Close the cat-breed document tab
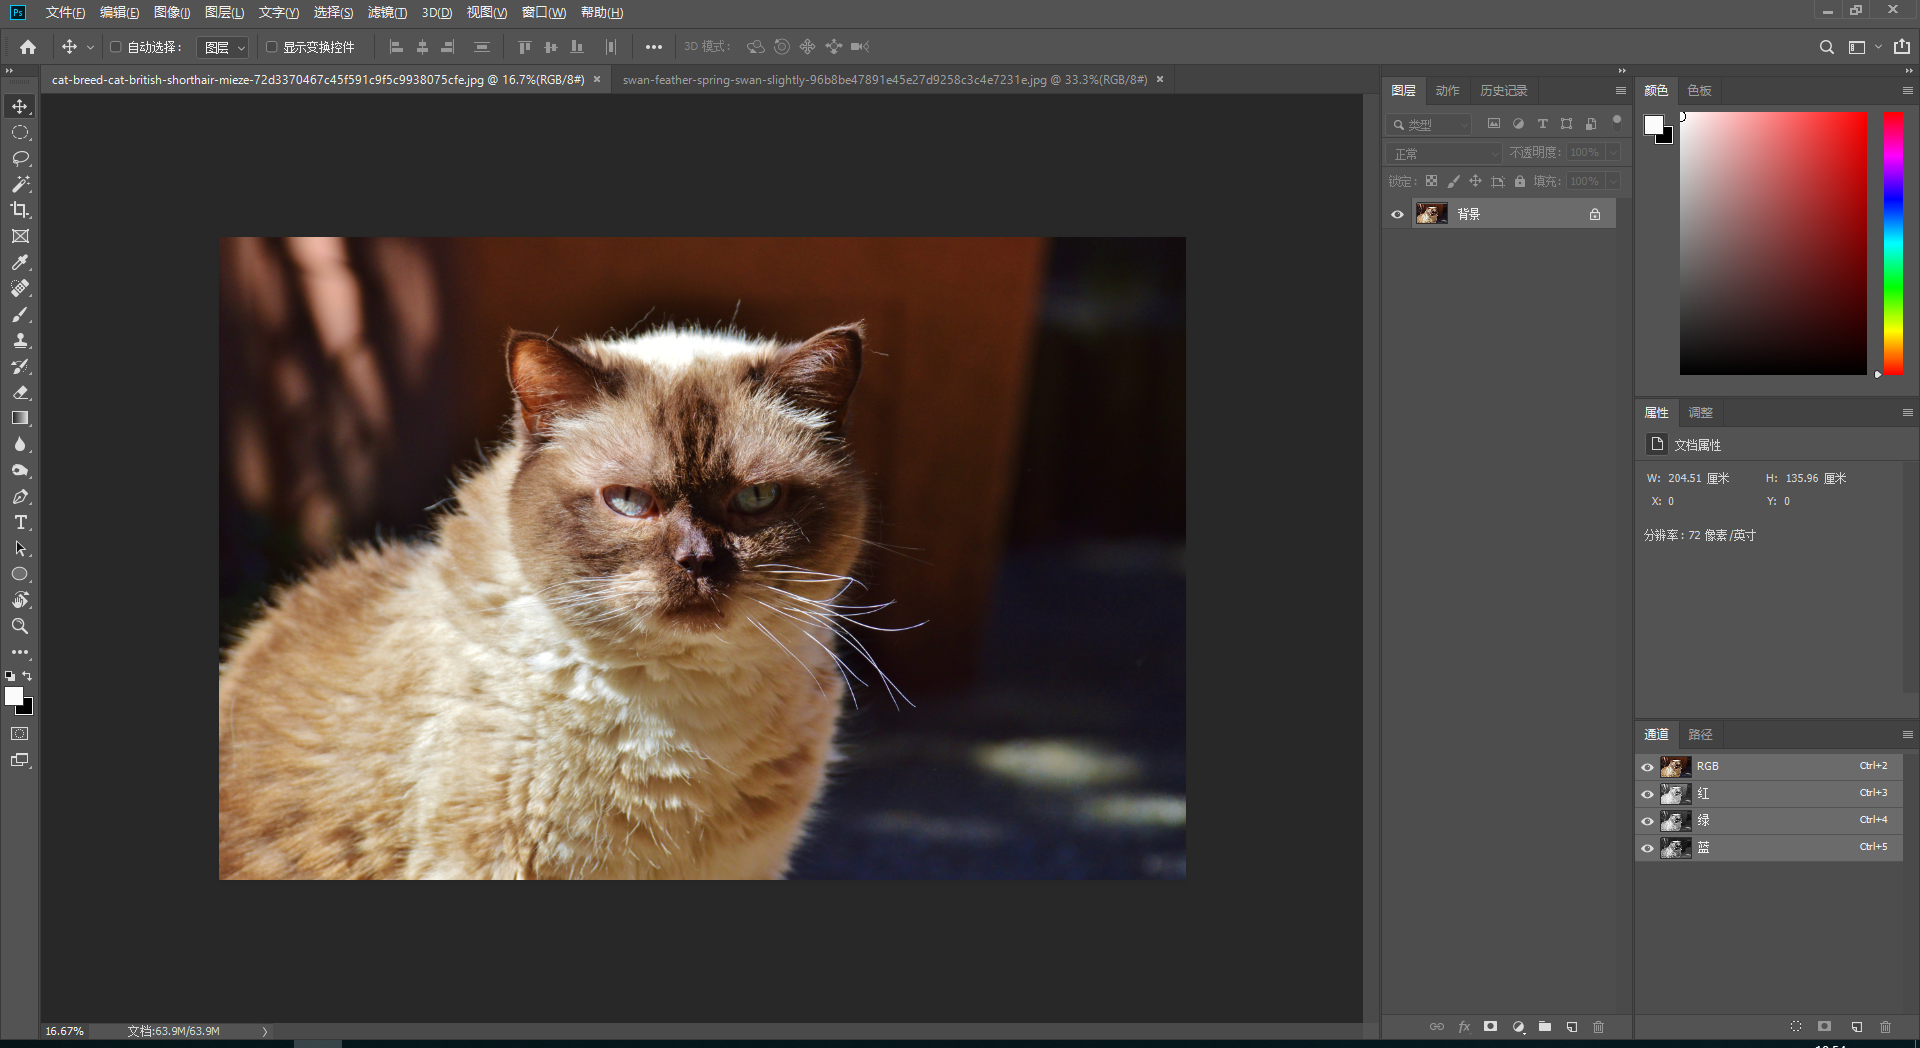Screen dimensions: 1920x1048 point(597,79)
